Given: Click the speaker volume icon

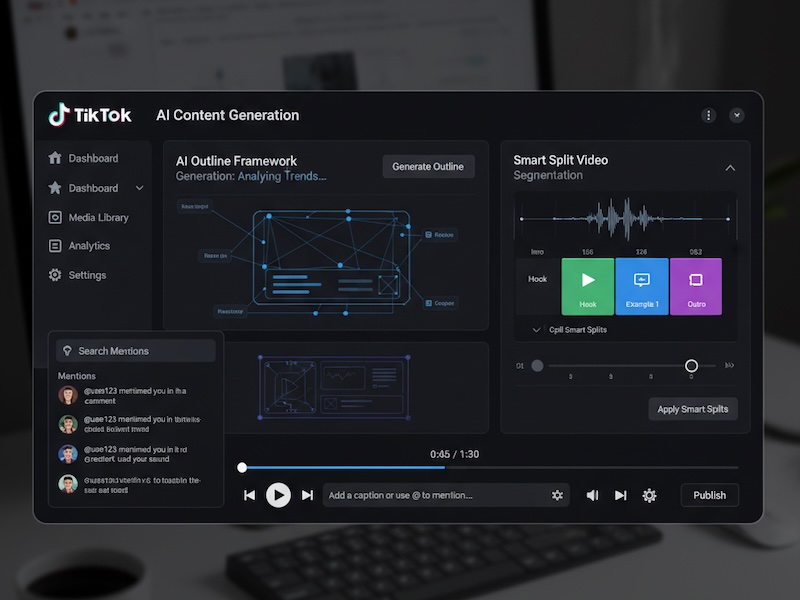Looking at the screenshot, I should pyautogui.click(x=592, y=495).
